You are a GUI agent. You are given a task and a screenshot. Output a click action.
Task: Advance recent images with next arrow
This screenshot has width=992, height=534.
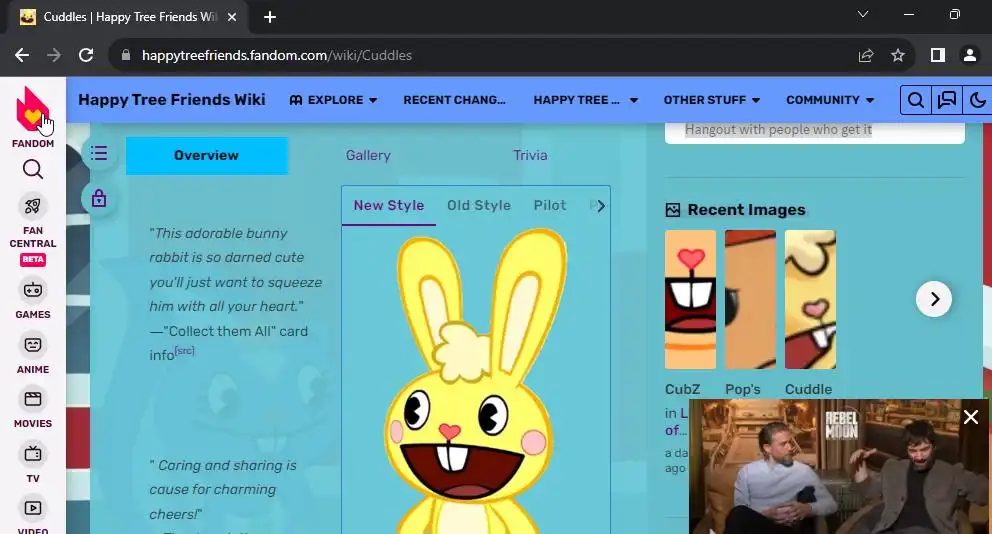tap(934, 299)
